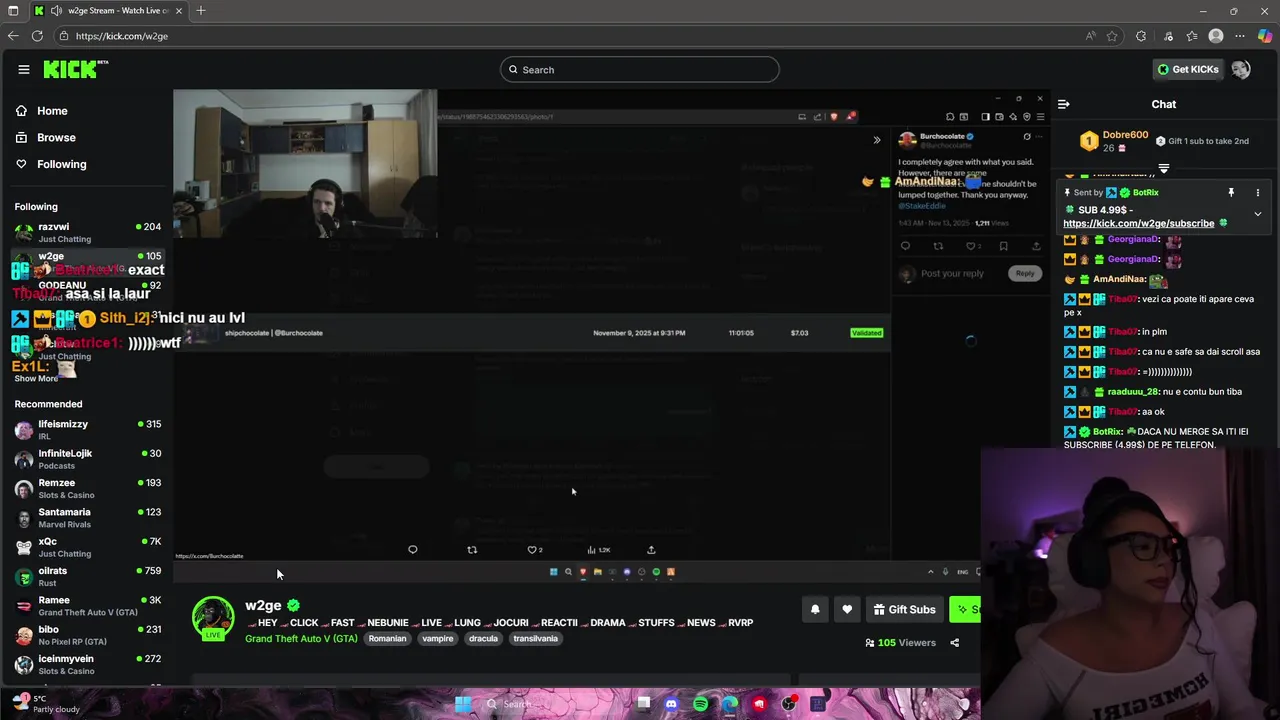Collapse the chat panel

point(1064,104)
